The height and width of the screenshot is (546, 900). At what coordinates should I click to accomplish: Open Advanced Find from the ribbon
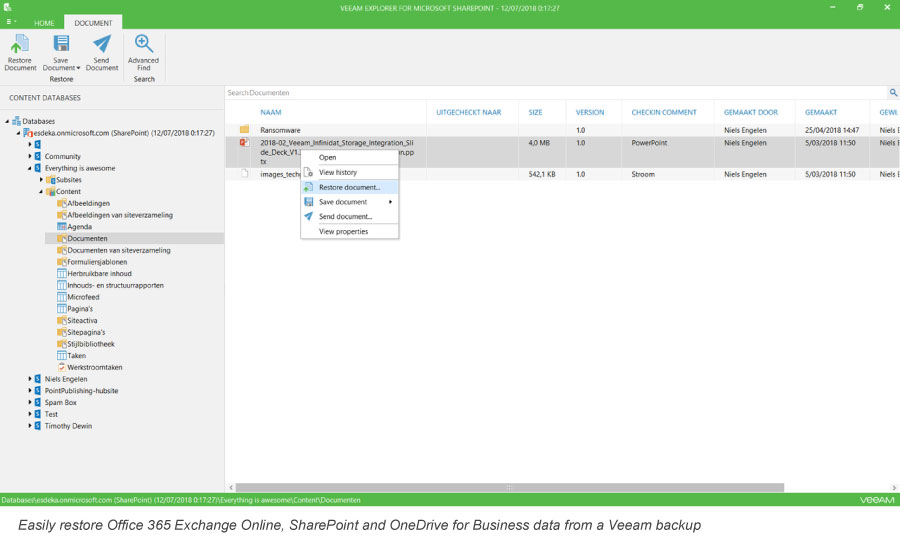[143, 52]
